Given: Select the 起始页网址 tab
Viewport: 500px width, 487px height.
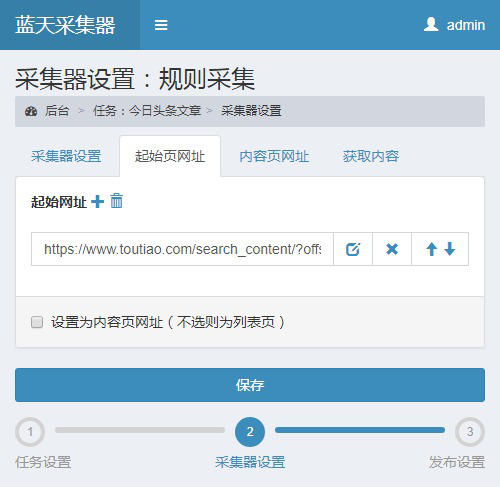Looking at the screenshot, I should tap(170, 156).
